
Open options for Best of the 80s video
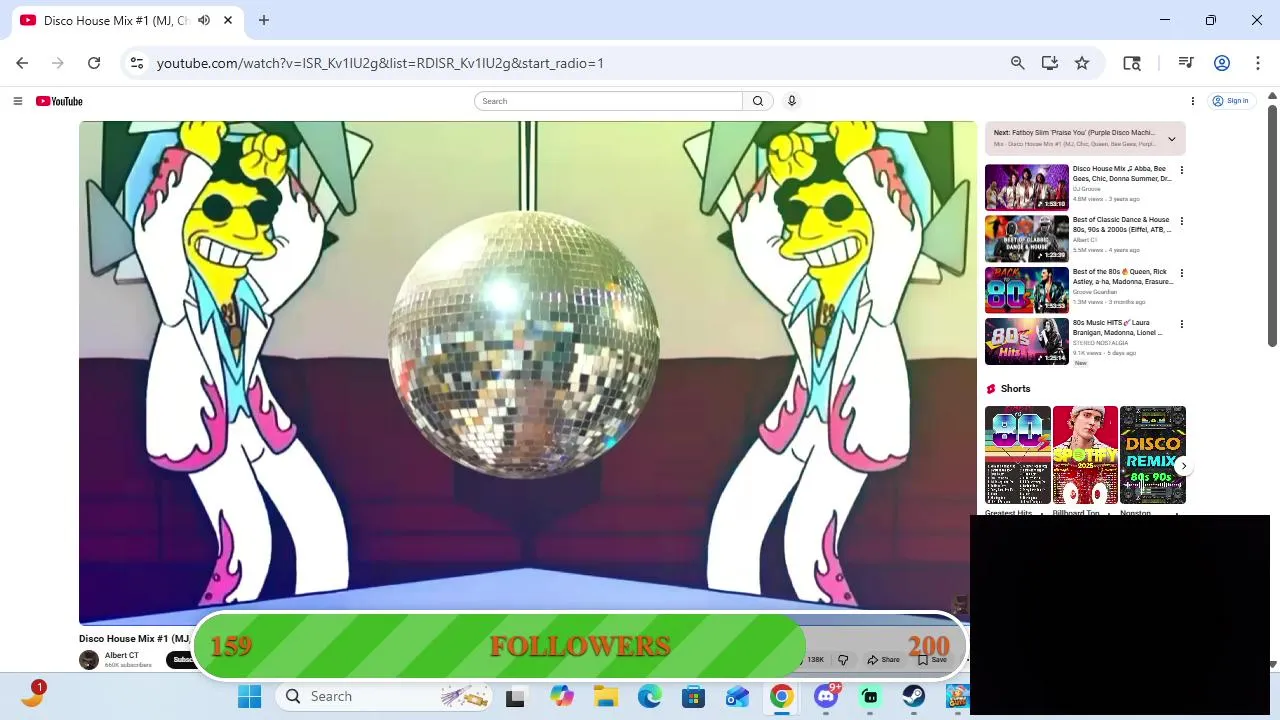tap(1181, 273)
